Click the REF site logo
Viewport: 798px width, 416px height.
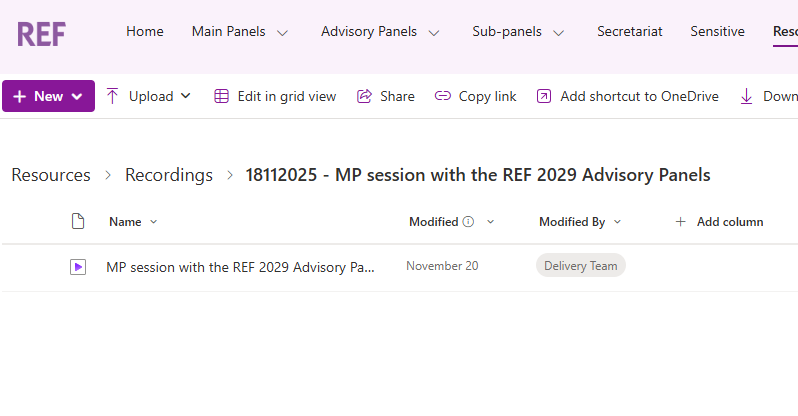point(41,32)
